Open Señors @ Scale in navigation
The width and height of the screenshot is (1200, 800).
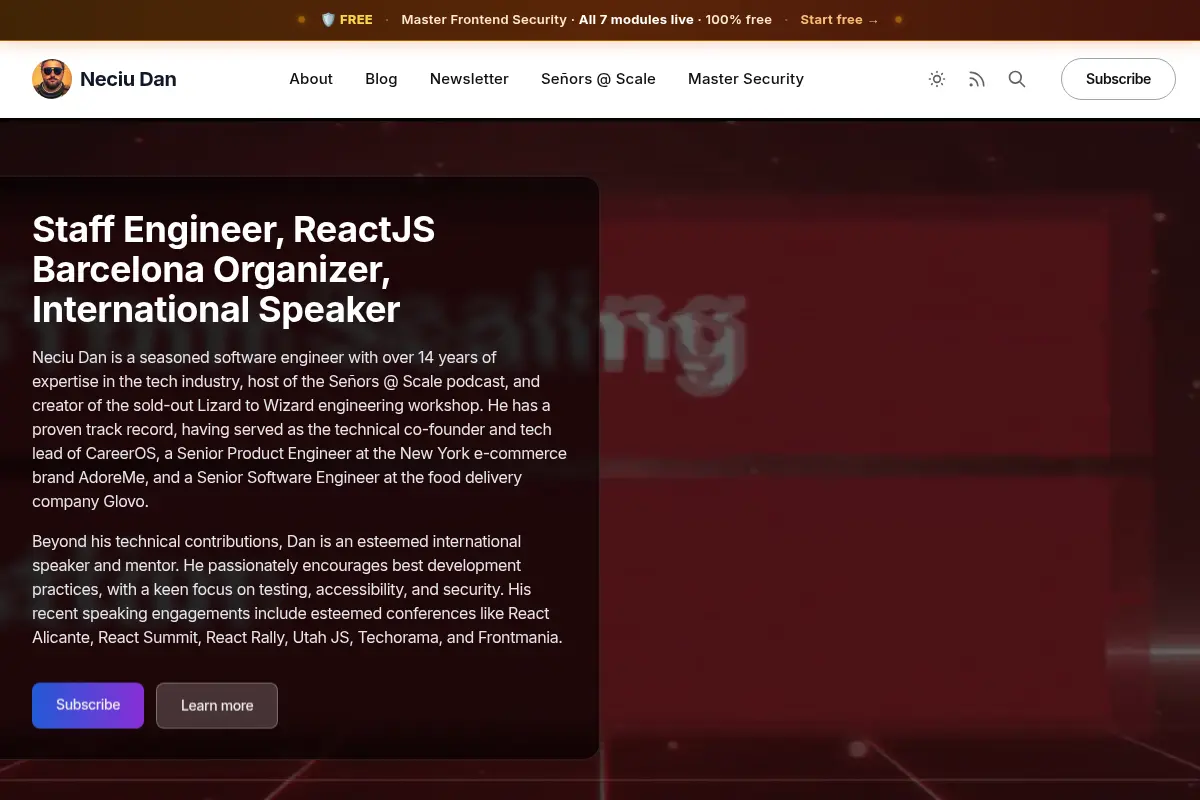(x=598, y=79)
